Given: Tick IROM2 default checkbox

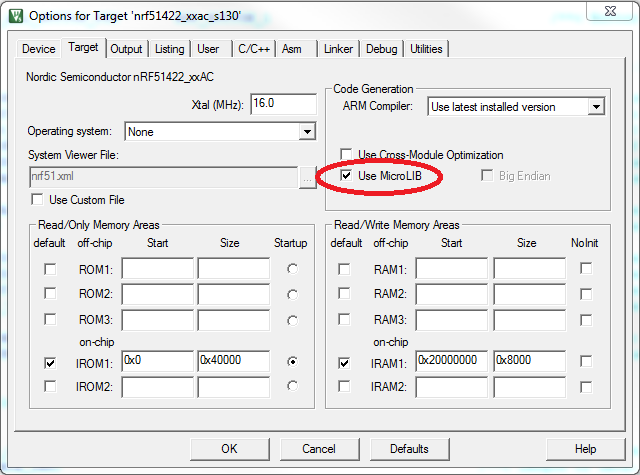Looking at the screenshot, I should coord(50,386).
